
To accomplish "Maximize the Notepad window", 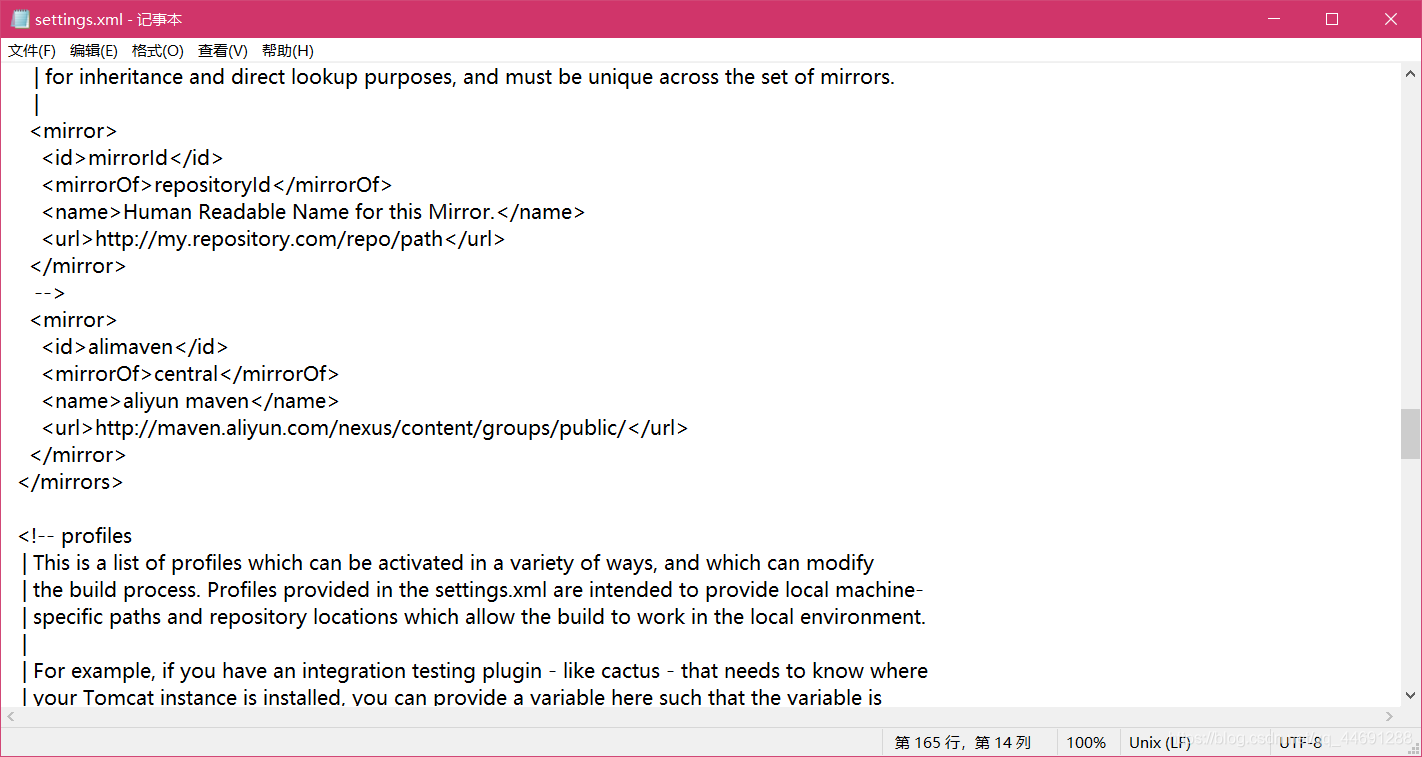I will click(1332, 19).
